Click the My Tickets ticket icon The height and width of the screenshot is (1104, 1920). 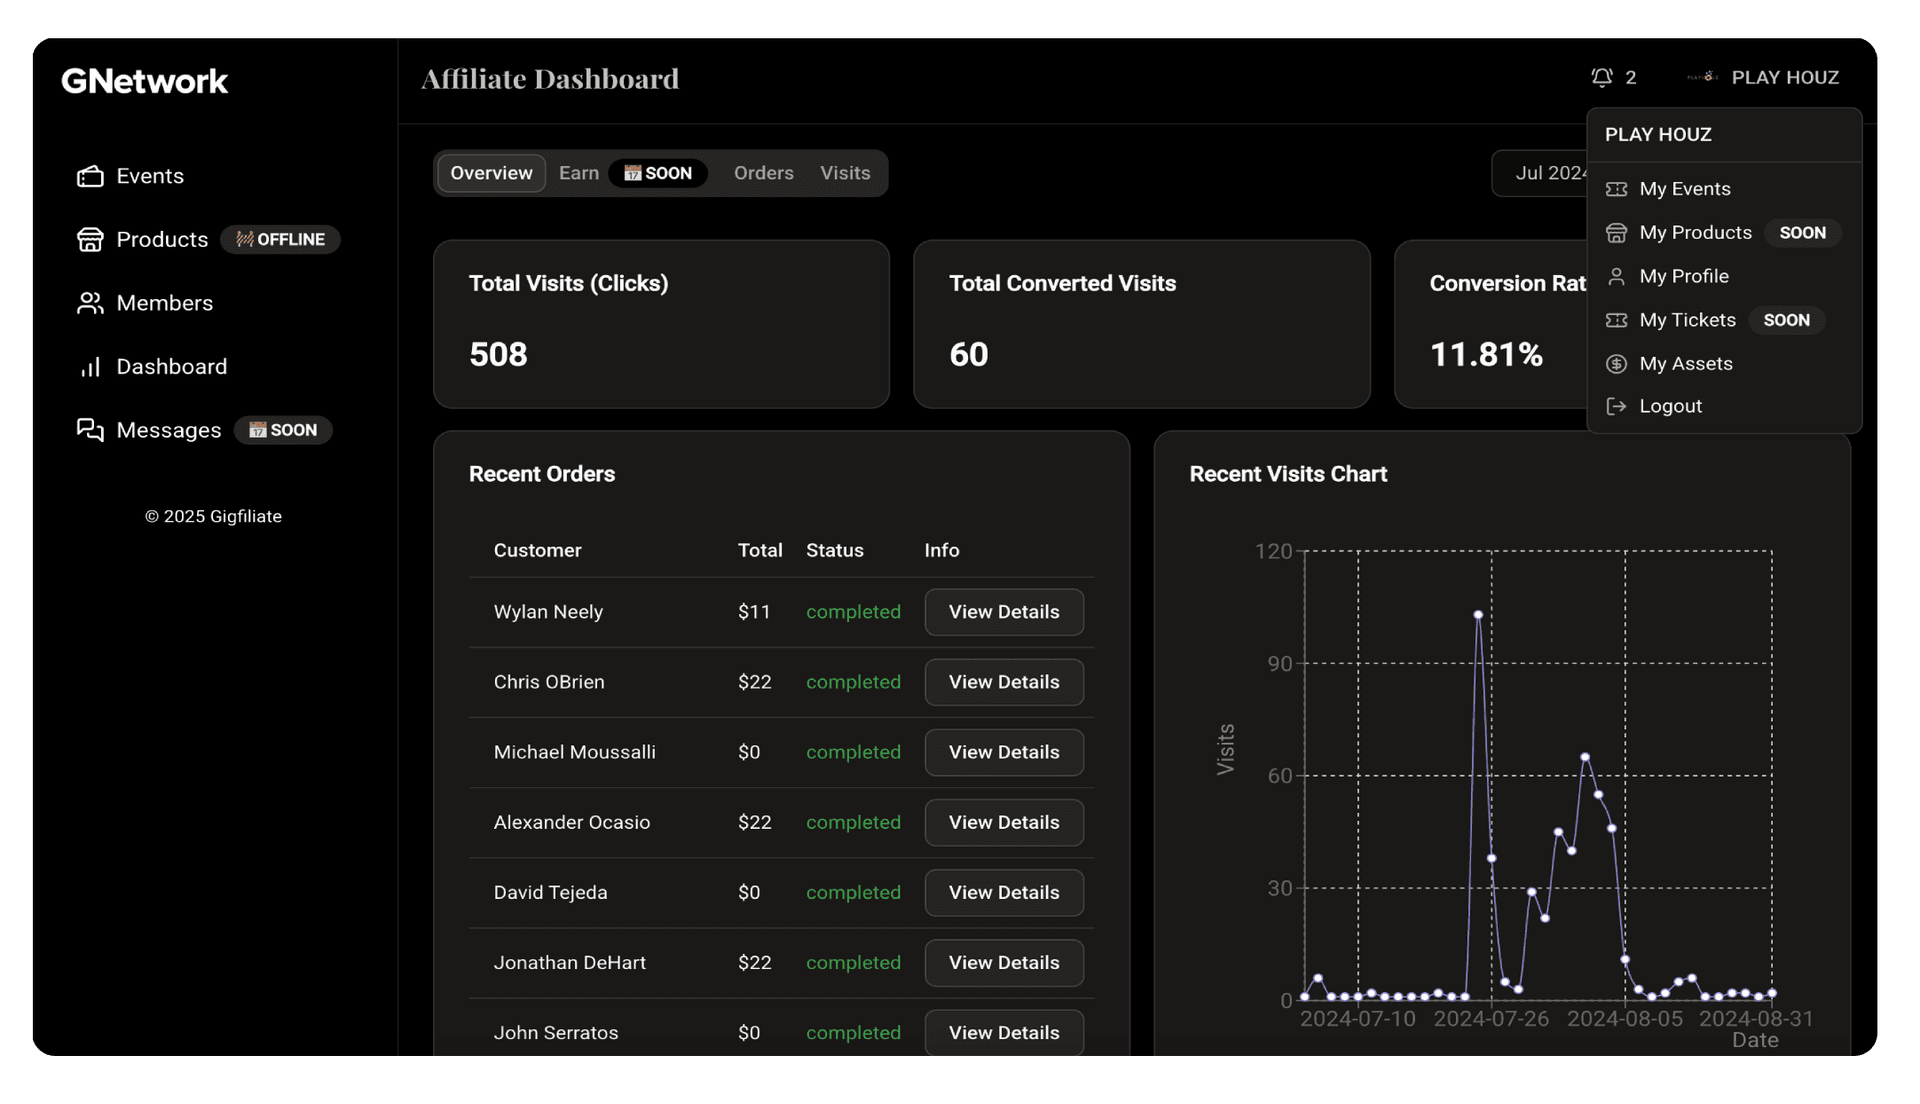1617,320
